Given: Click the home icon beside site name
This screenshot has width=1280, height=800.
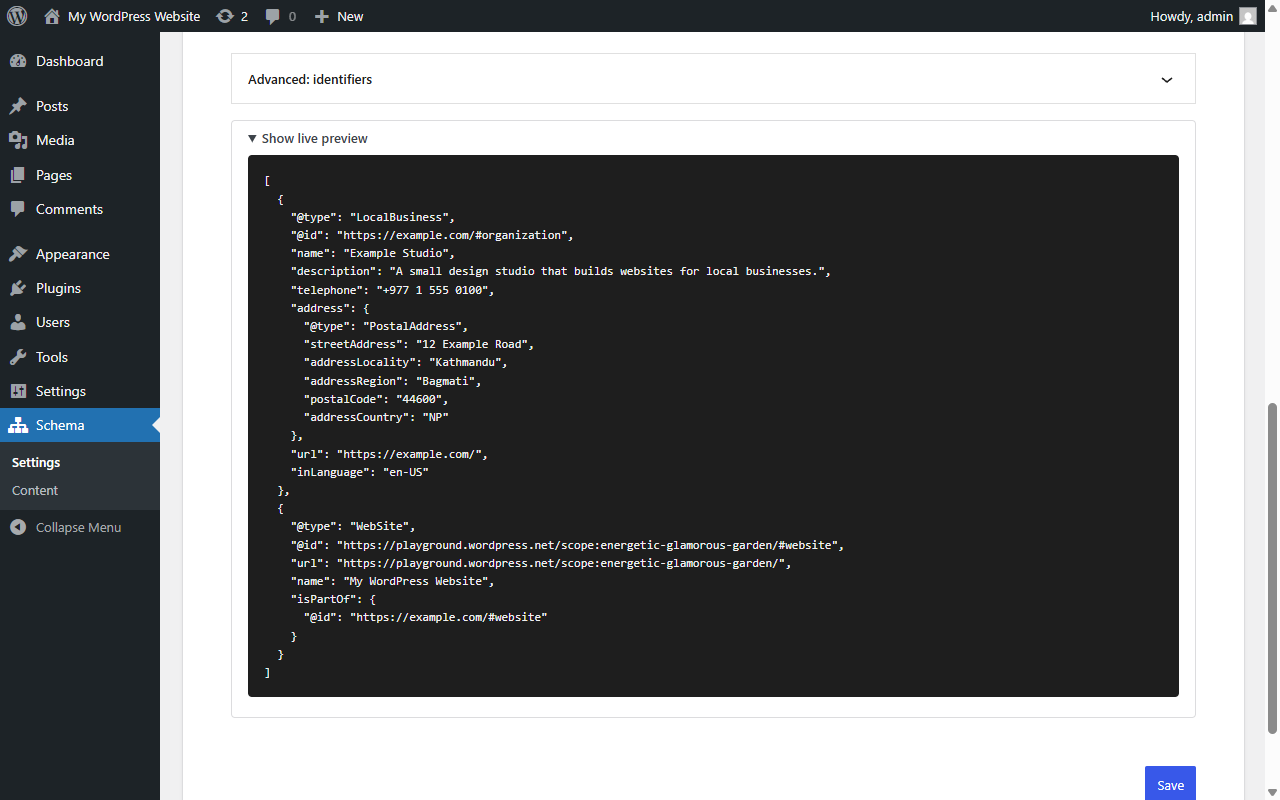Looking at the screenshot, I should pos(52,16).
